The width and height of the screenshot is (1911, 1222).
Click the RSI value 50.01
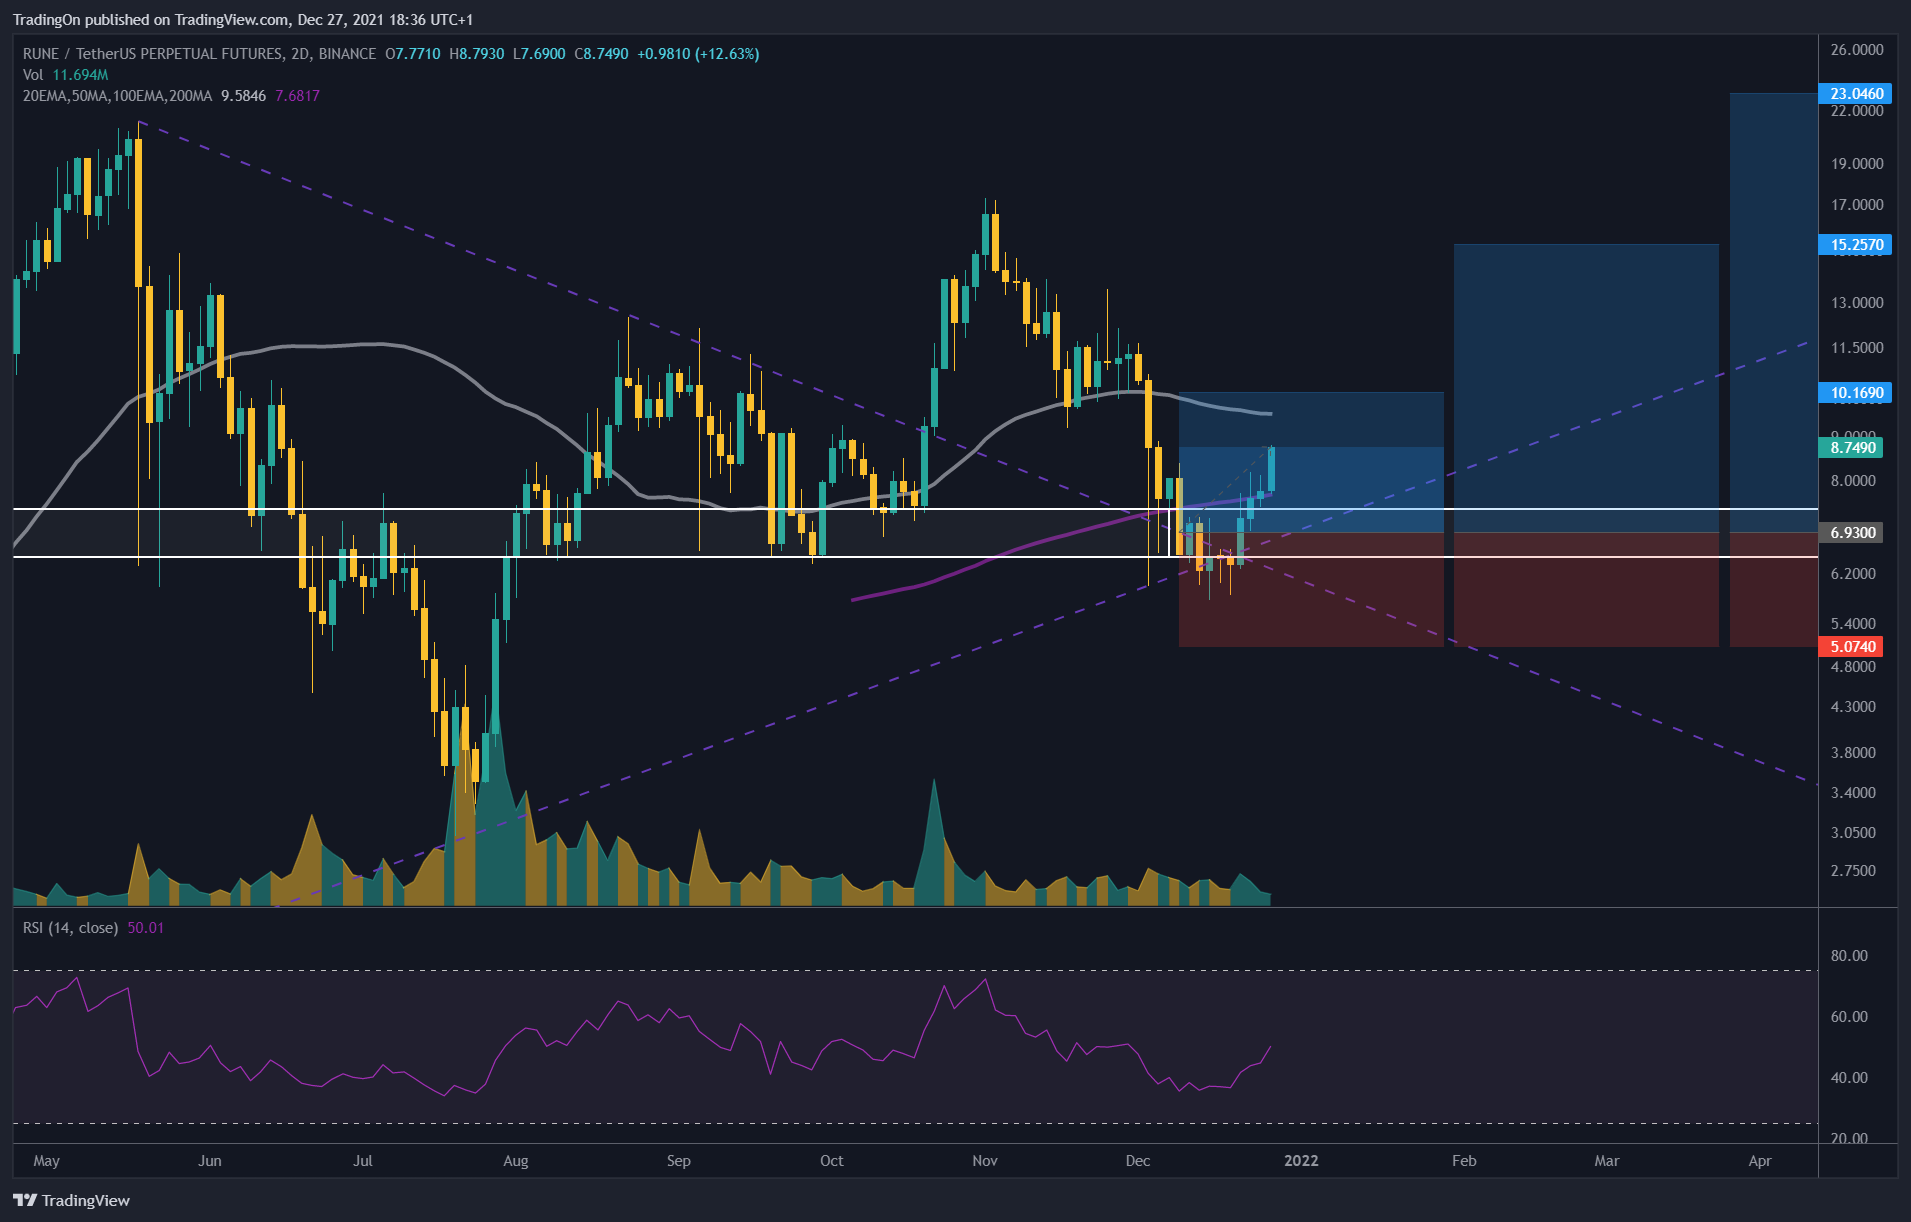[x=146, y=928]
